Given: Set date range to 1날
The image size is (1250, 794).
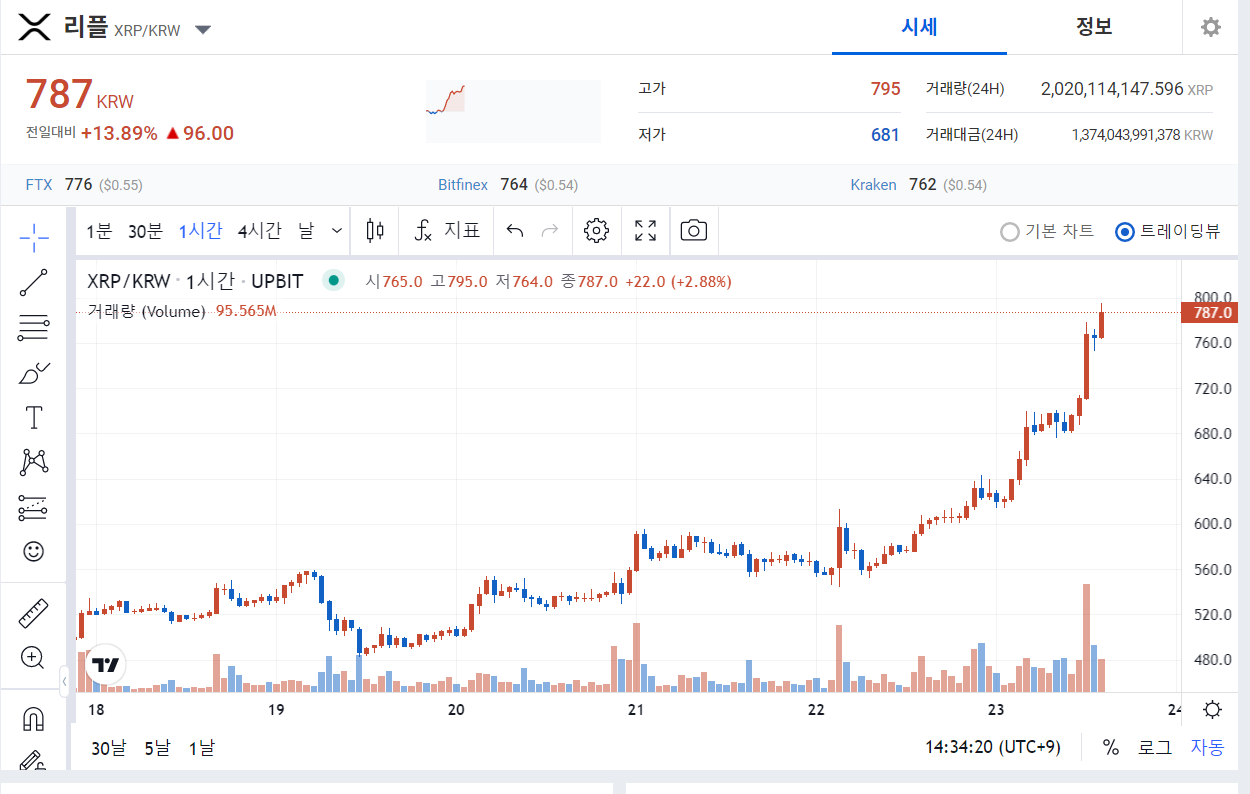Looking at the screenshot, I should 201,748.
